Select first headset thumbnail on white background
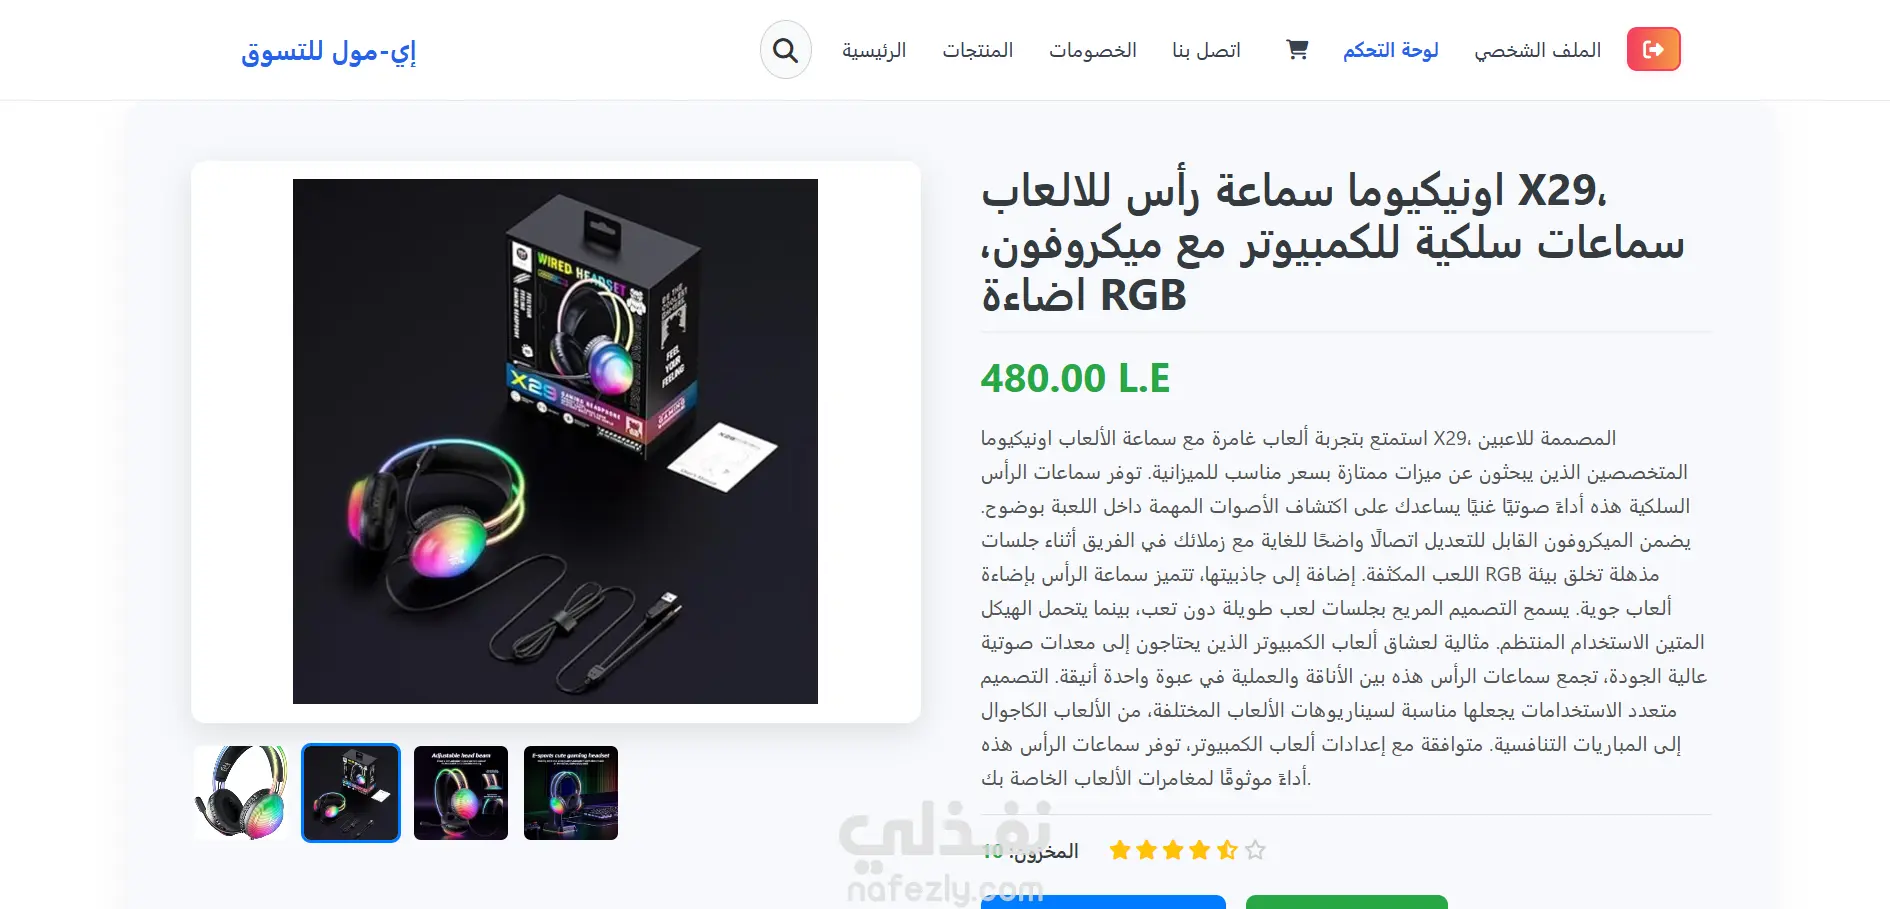The width and height of the screenshot is (1890, 909). point(241,793)
